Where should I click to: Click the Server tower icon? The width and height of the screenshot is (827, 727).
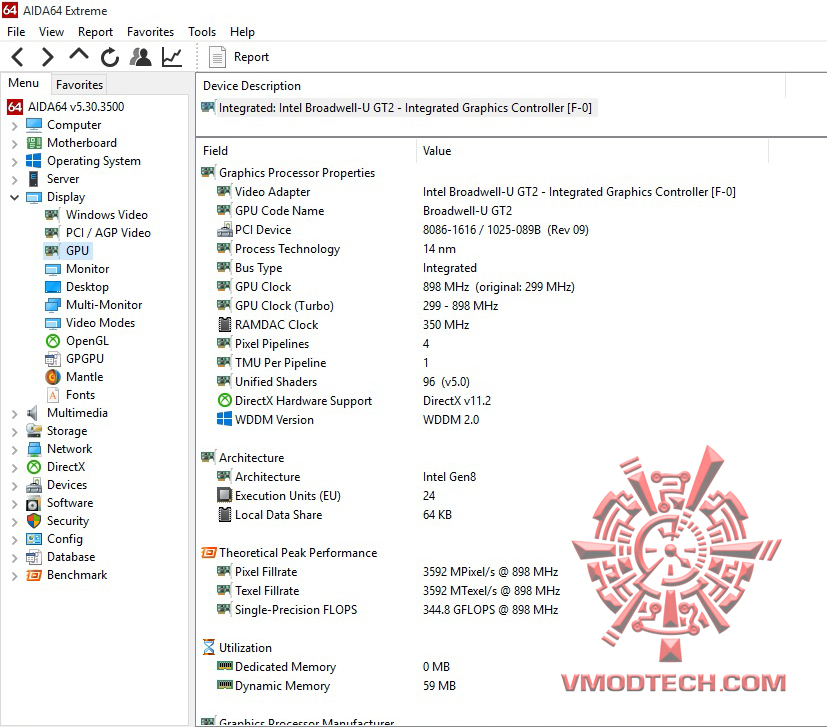33,179
